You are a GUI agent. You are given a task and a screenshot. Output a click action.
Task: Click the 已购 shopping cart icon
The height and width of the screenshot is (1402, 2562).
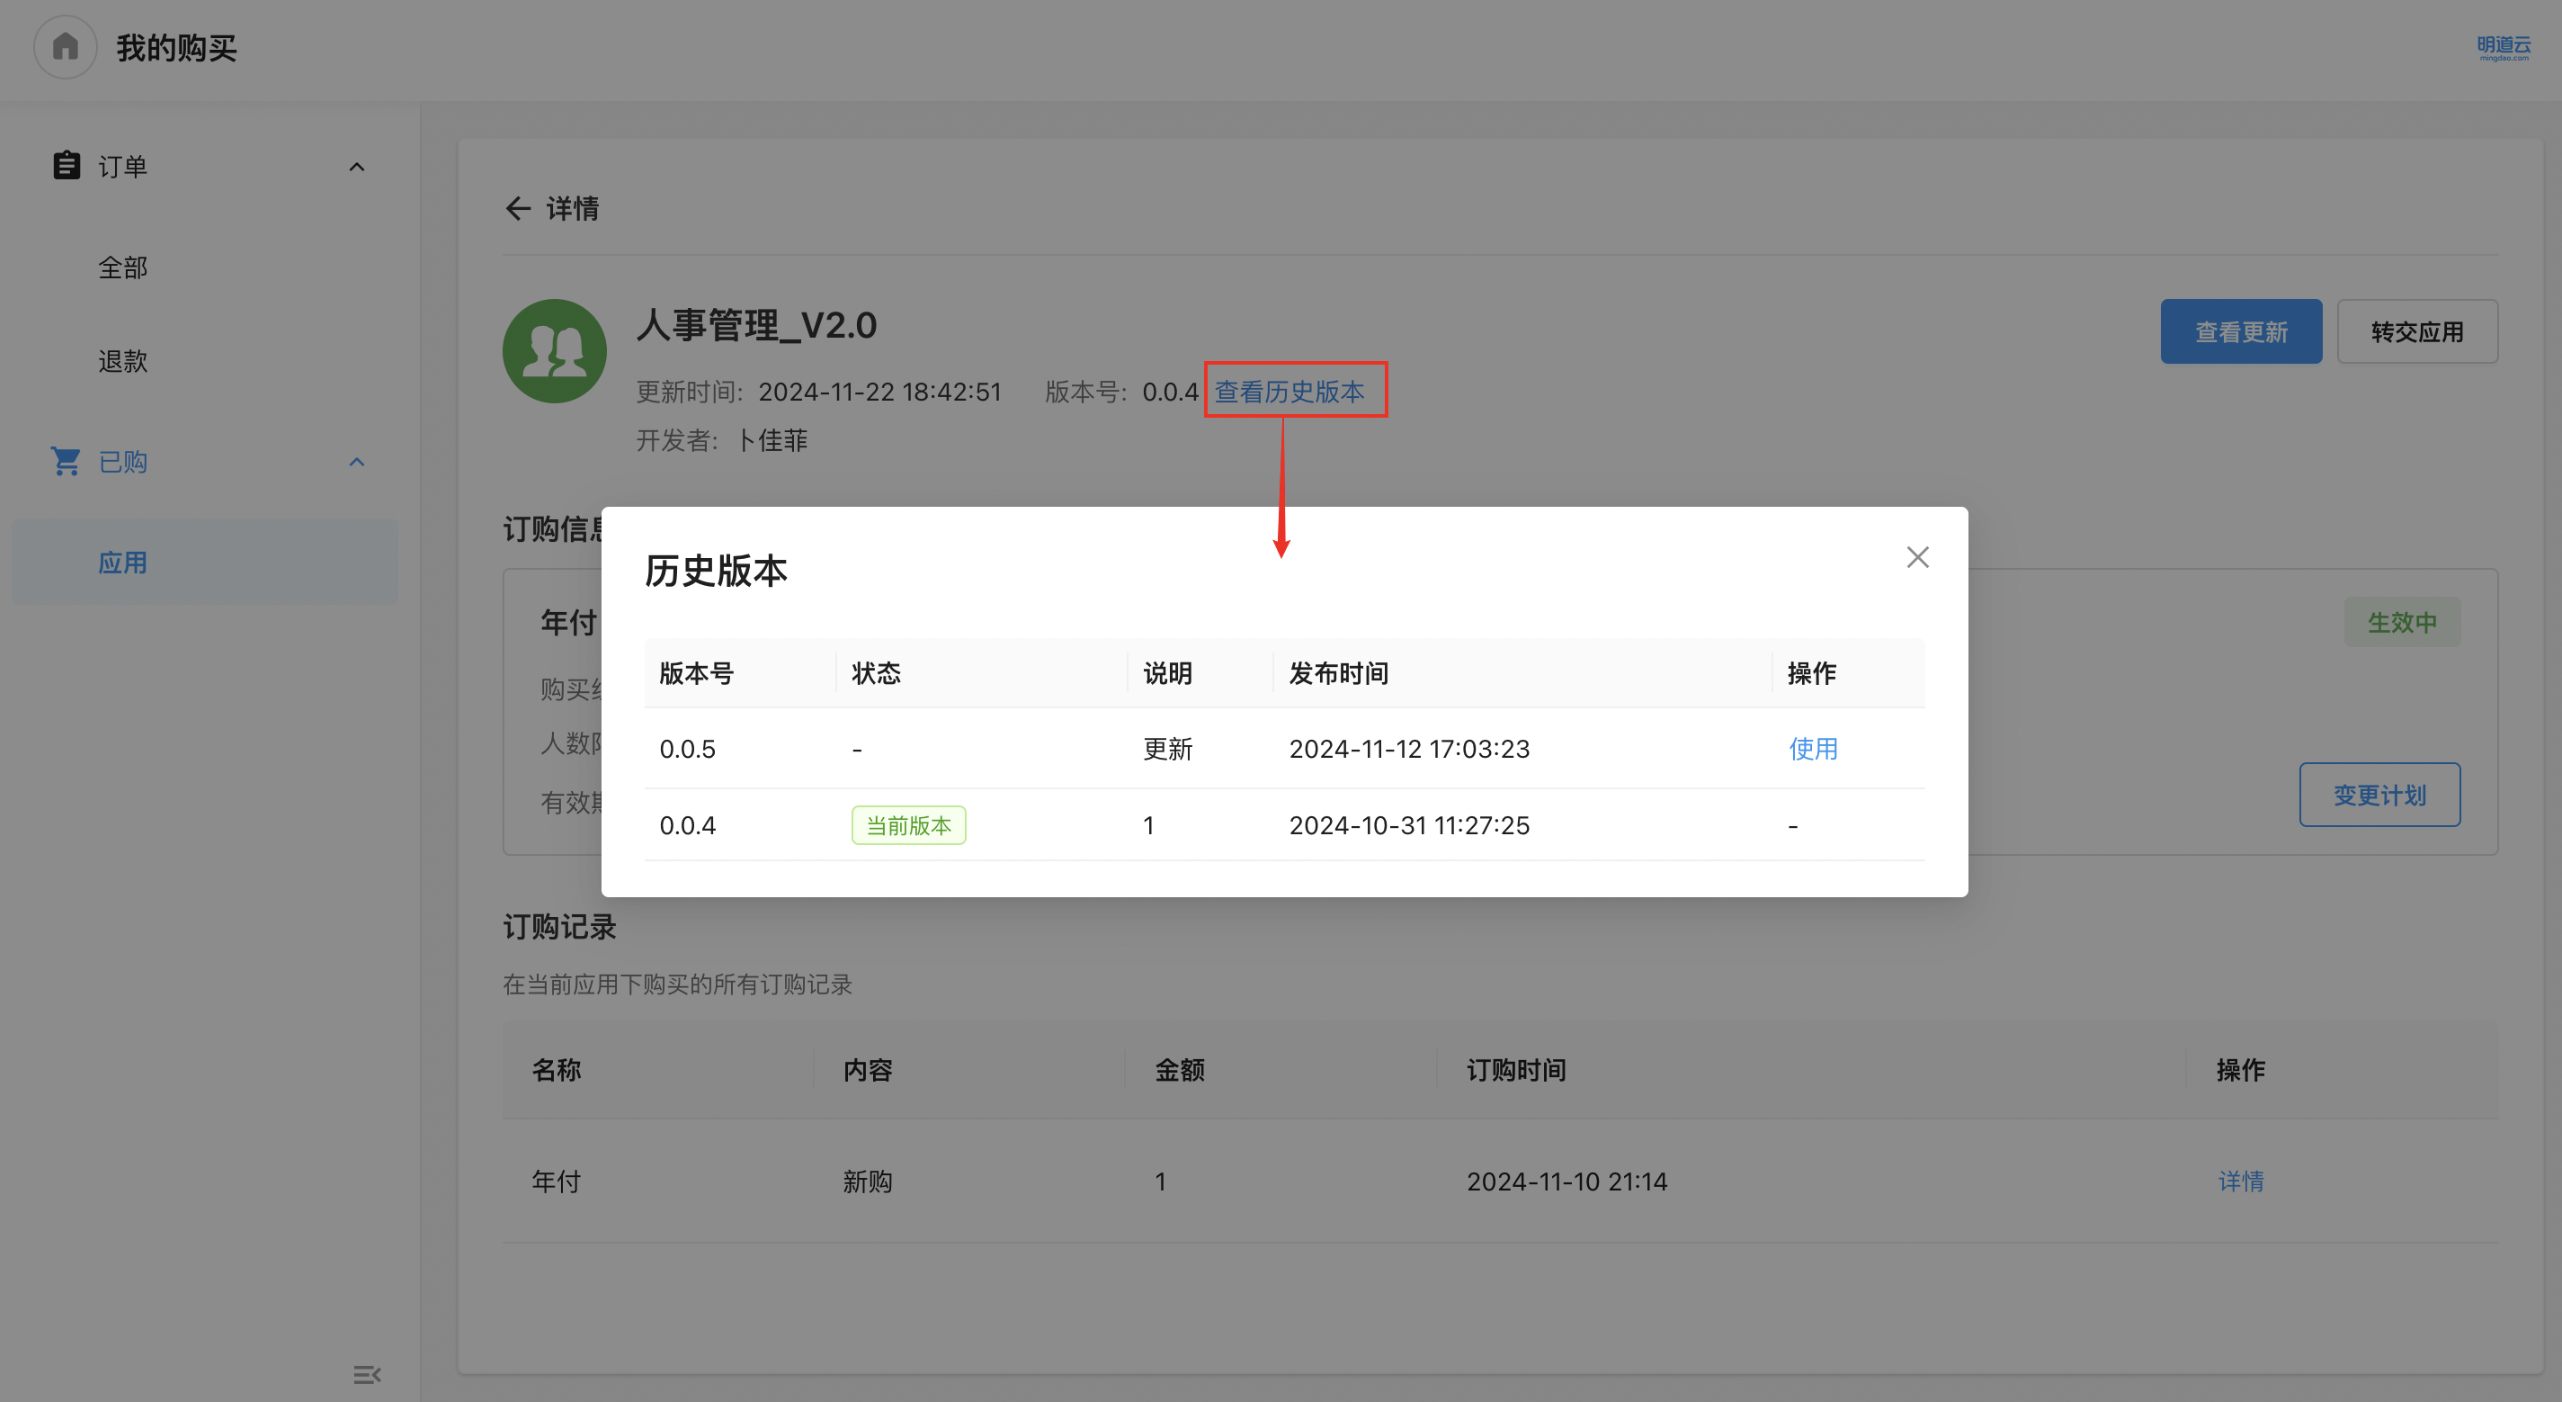coord(66,461)
